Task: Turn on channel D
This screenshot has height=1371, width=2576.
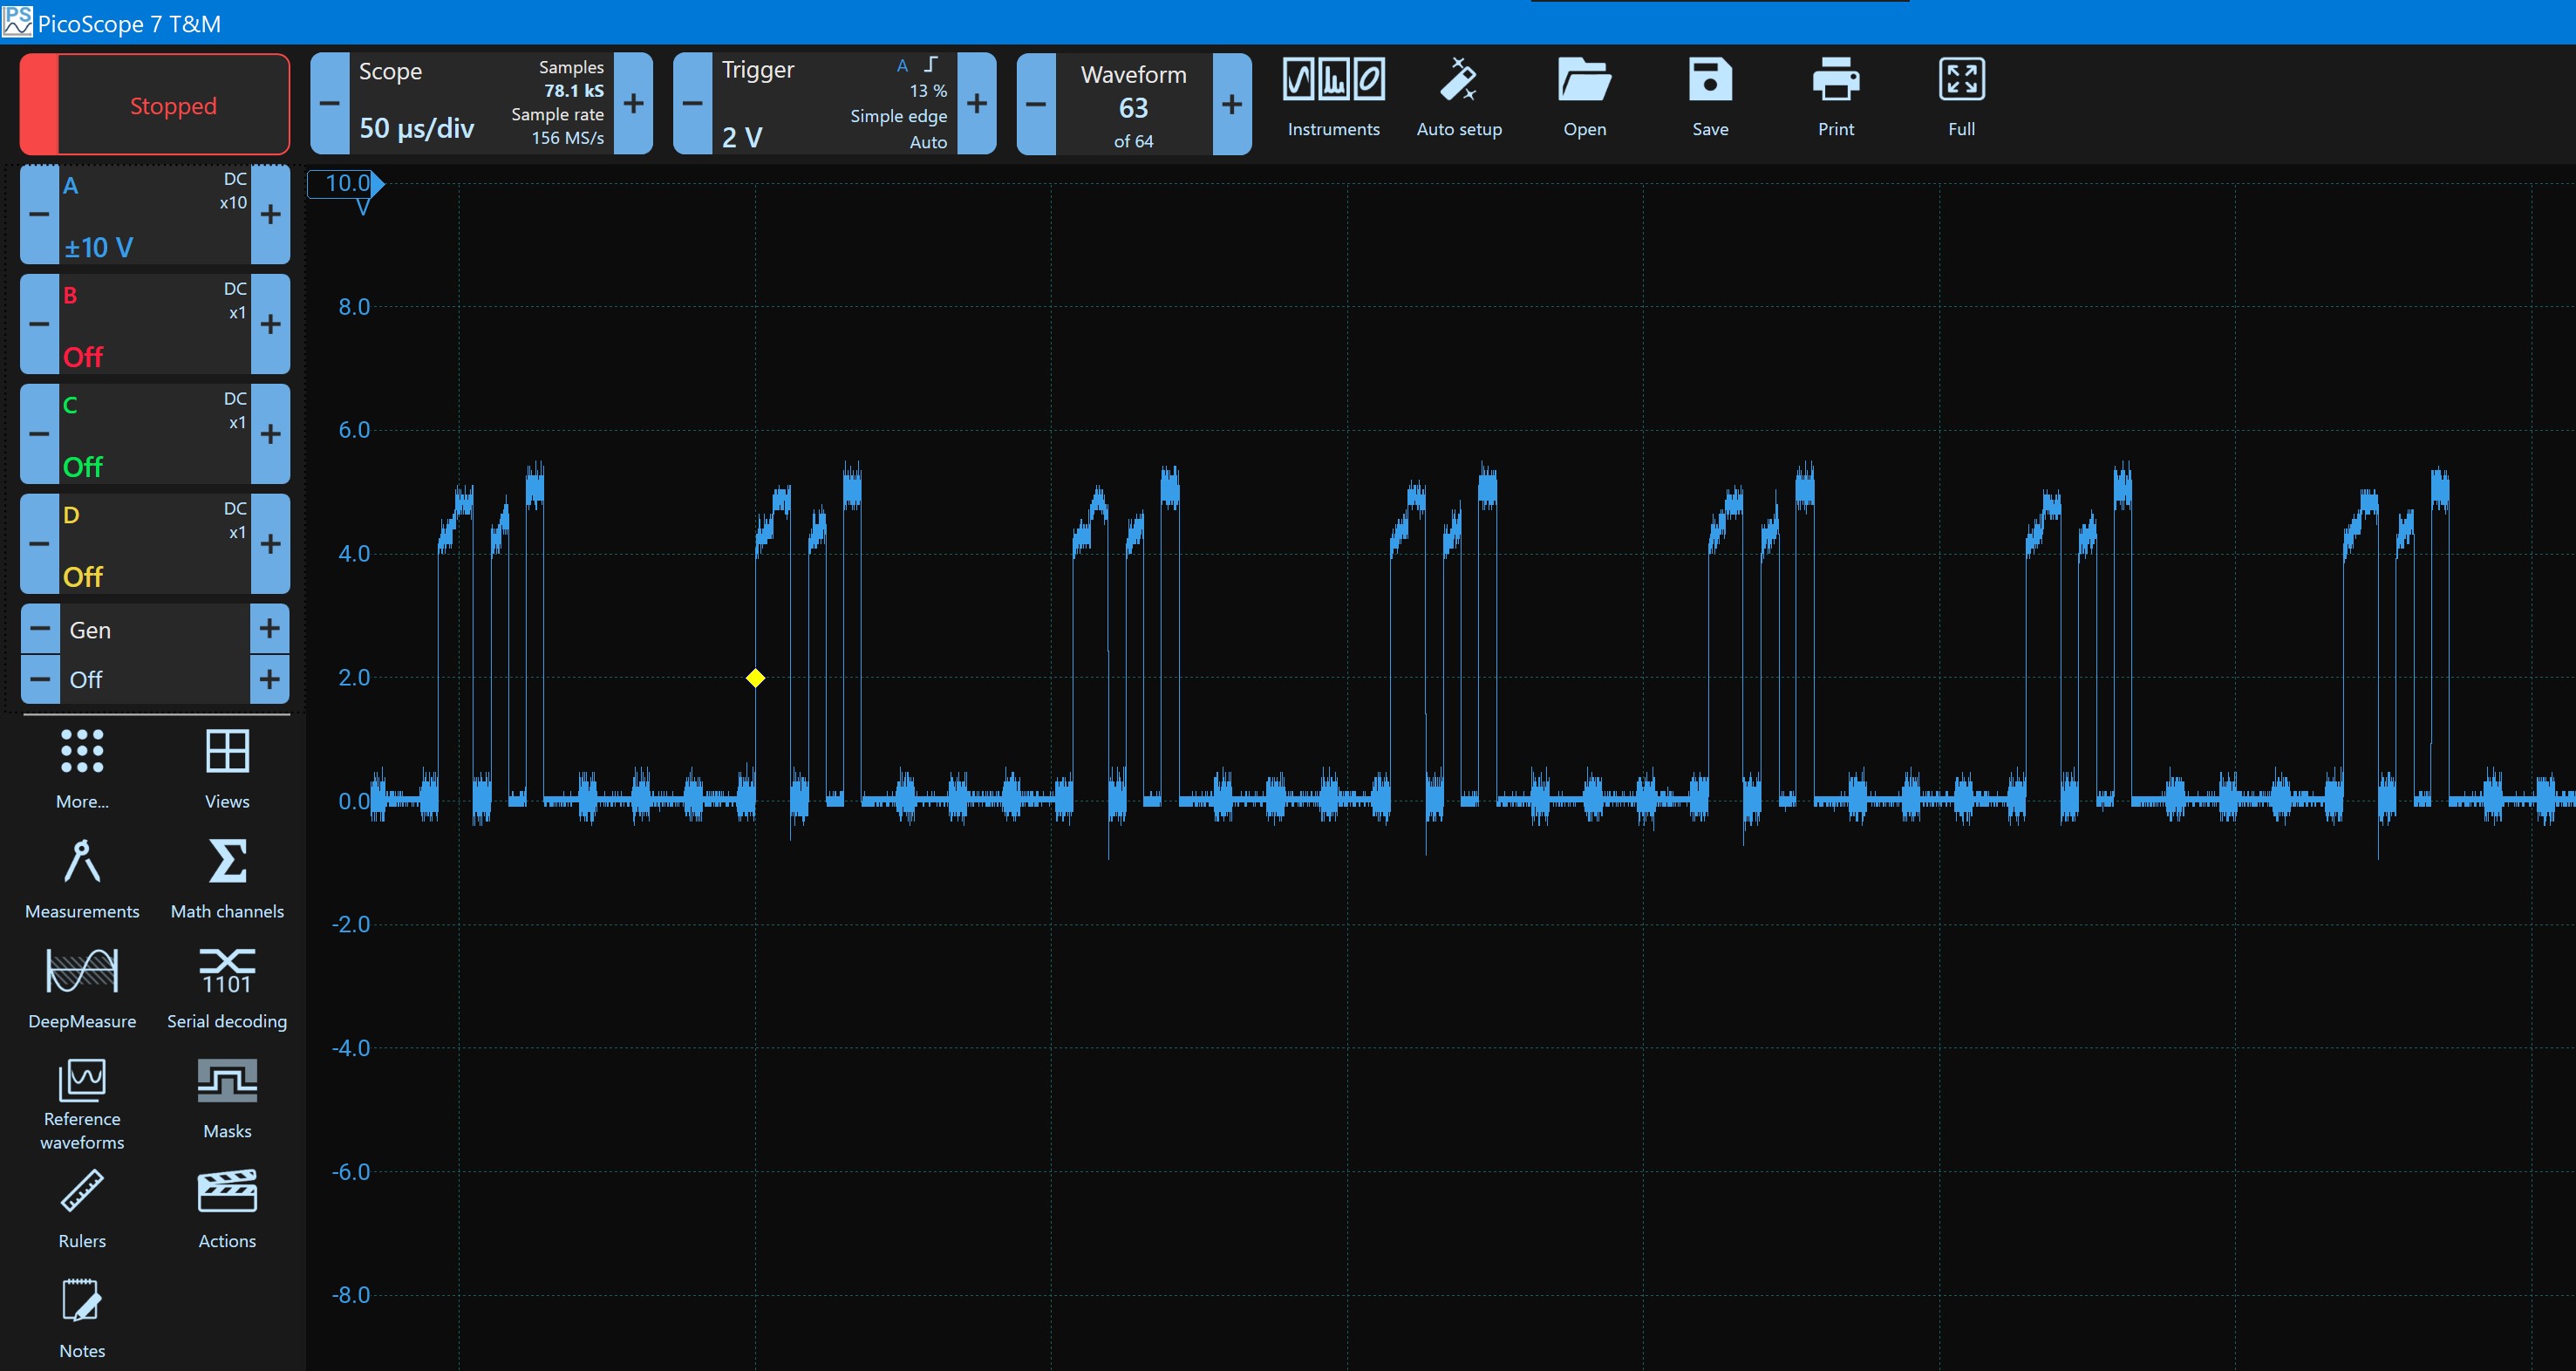Action: (x=155, y=545)
